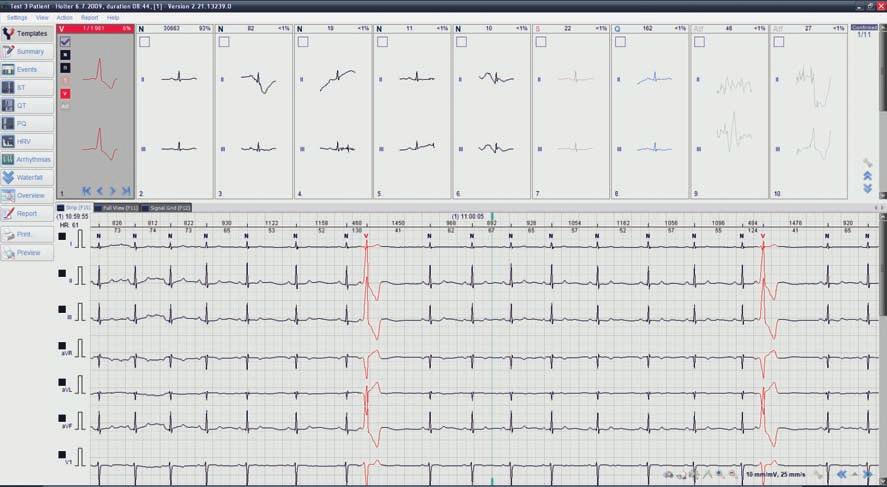
Task: Click the Print printer icon
Action: click(x=8, y=234)
